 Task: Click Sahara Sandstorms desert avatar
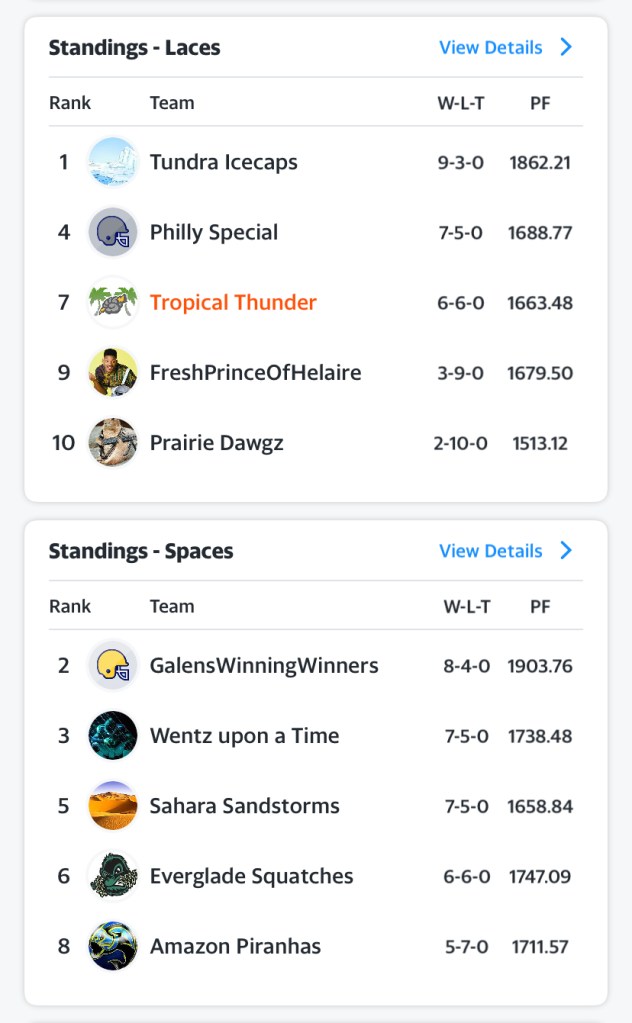(x=112, y=806)
